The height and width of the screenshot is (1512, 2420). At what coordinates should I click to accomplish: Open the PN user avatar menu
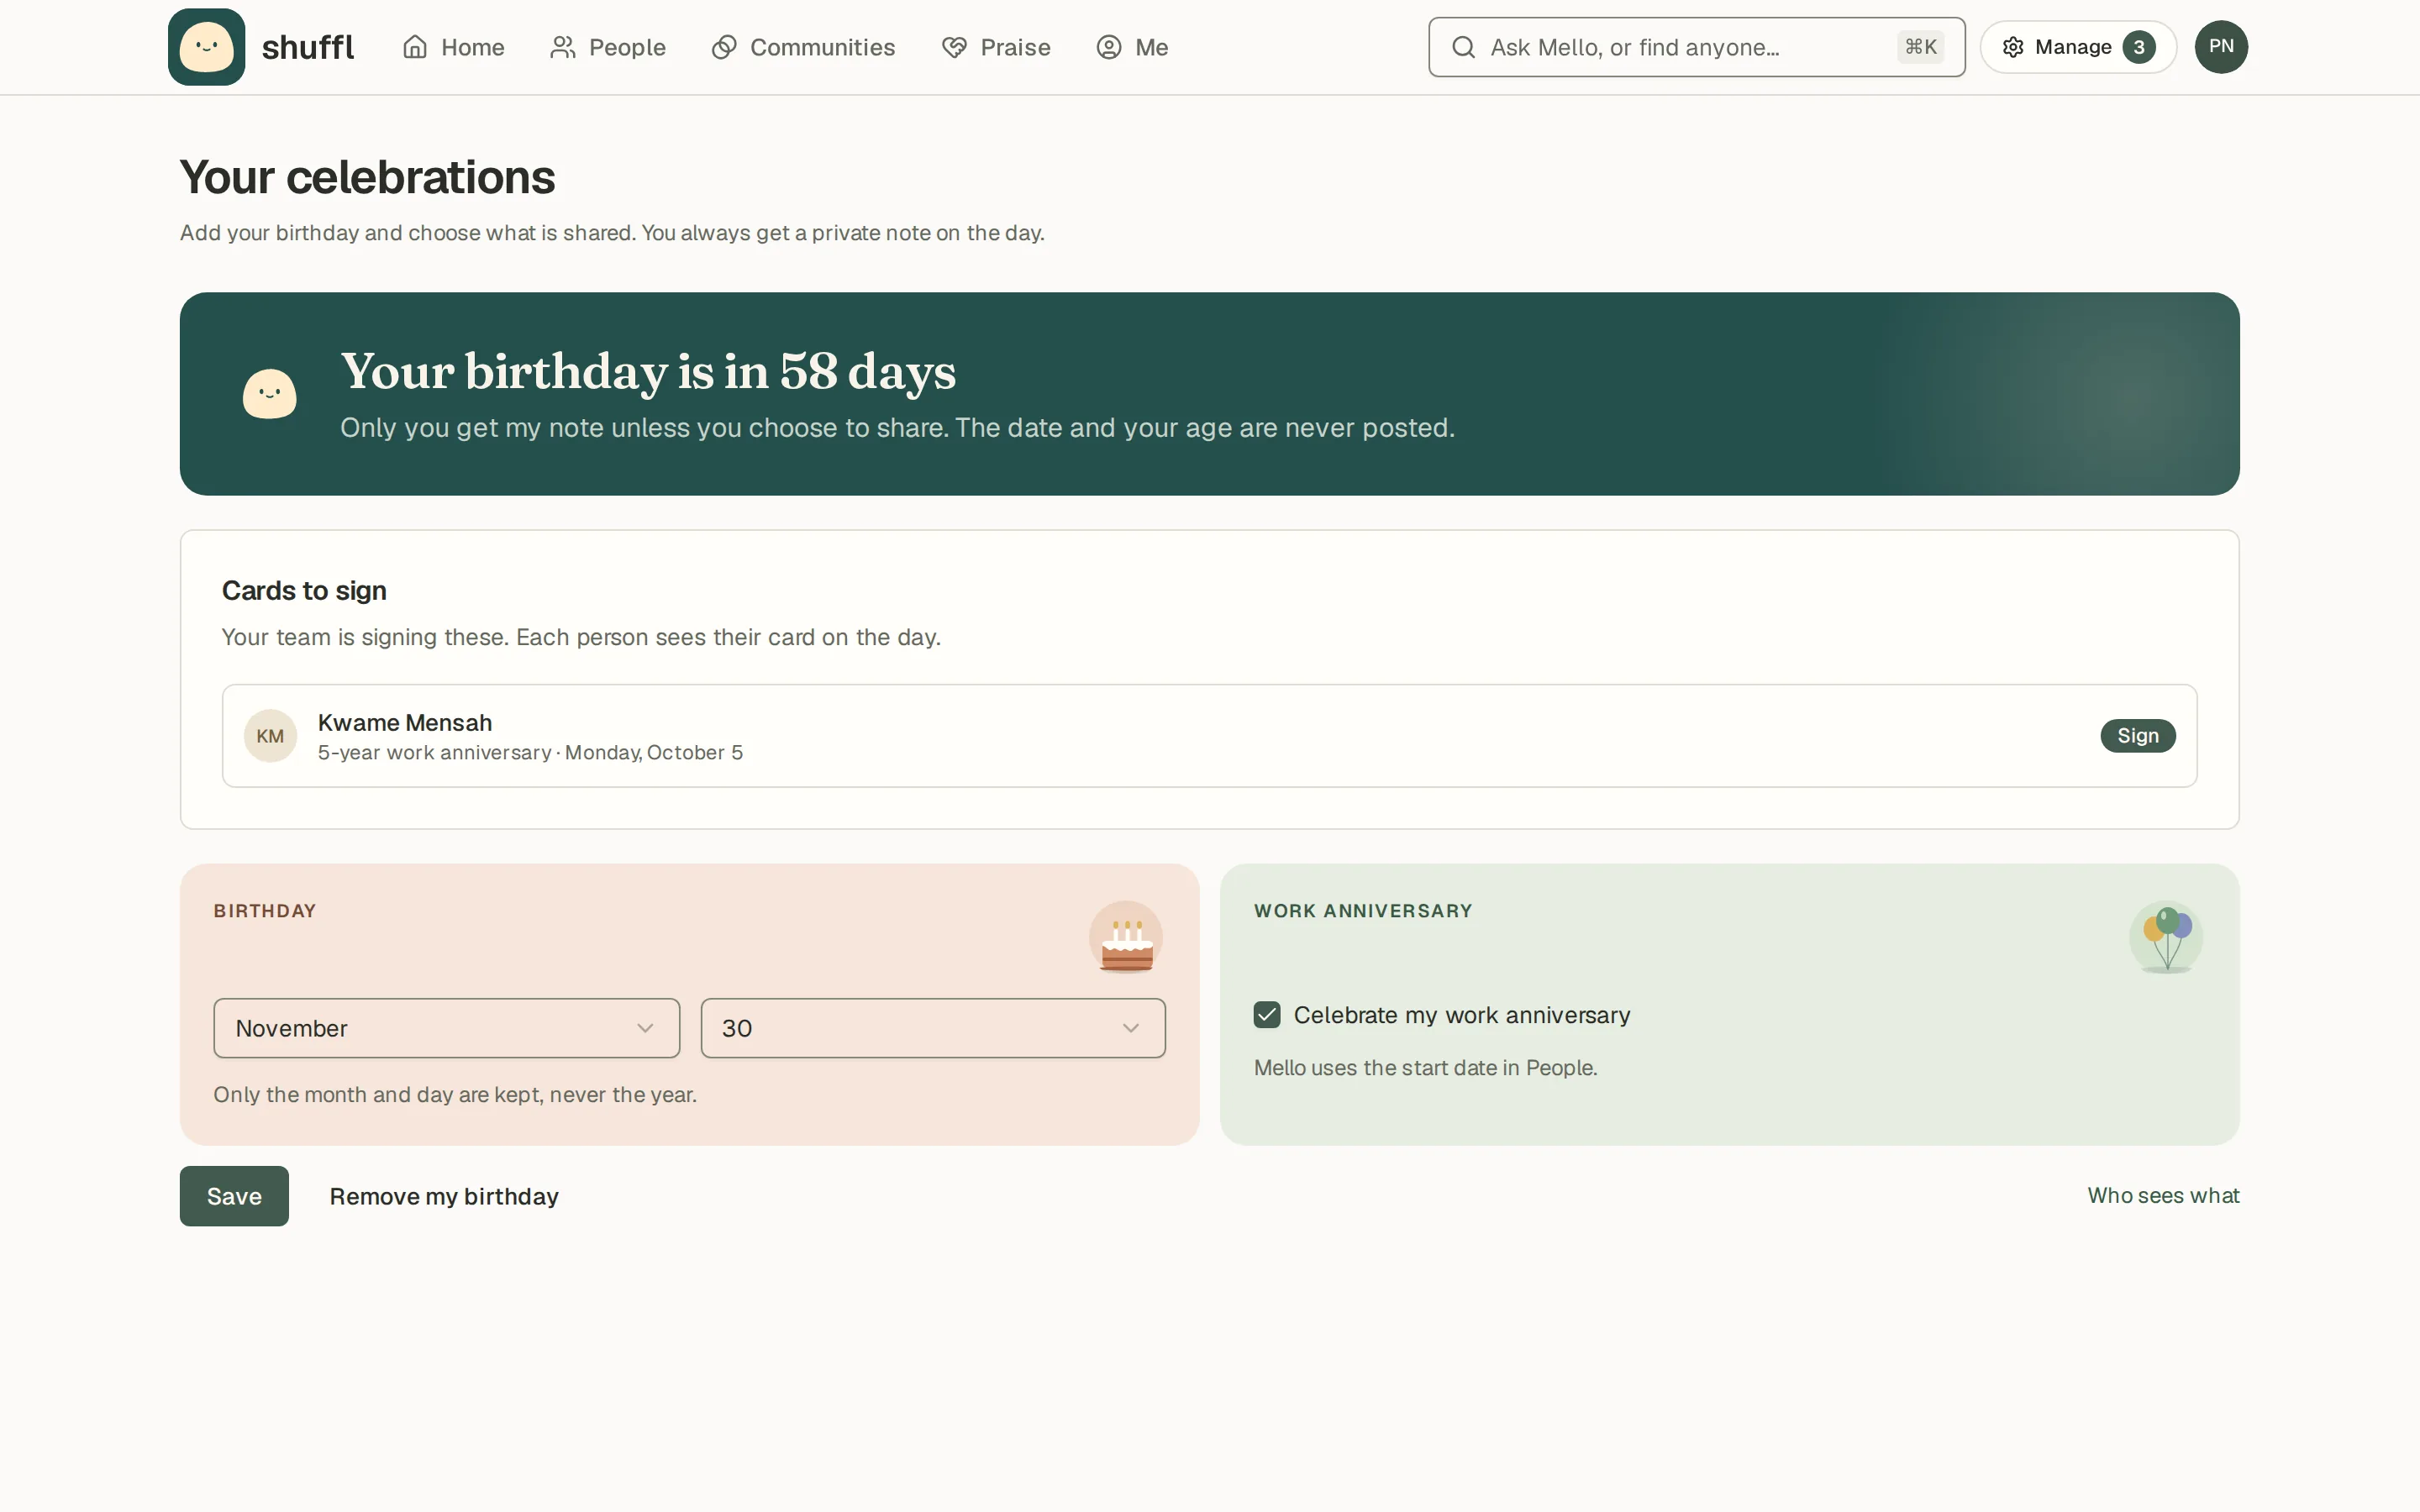2221,47
